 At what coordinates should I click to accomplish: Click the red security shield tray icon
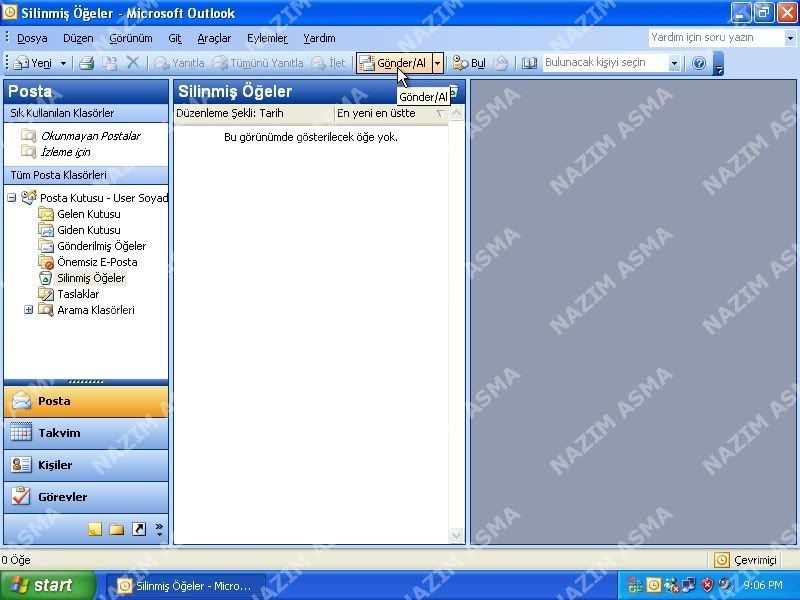[707, 585]
